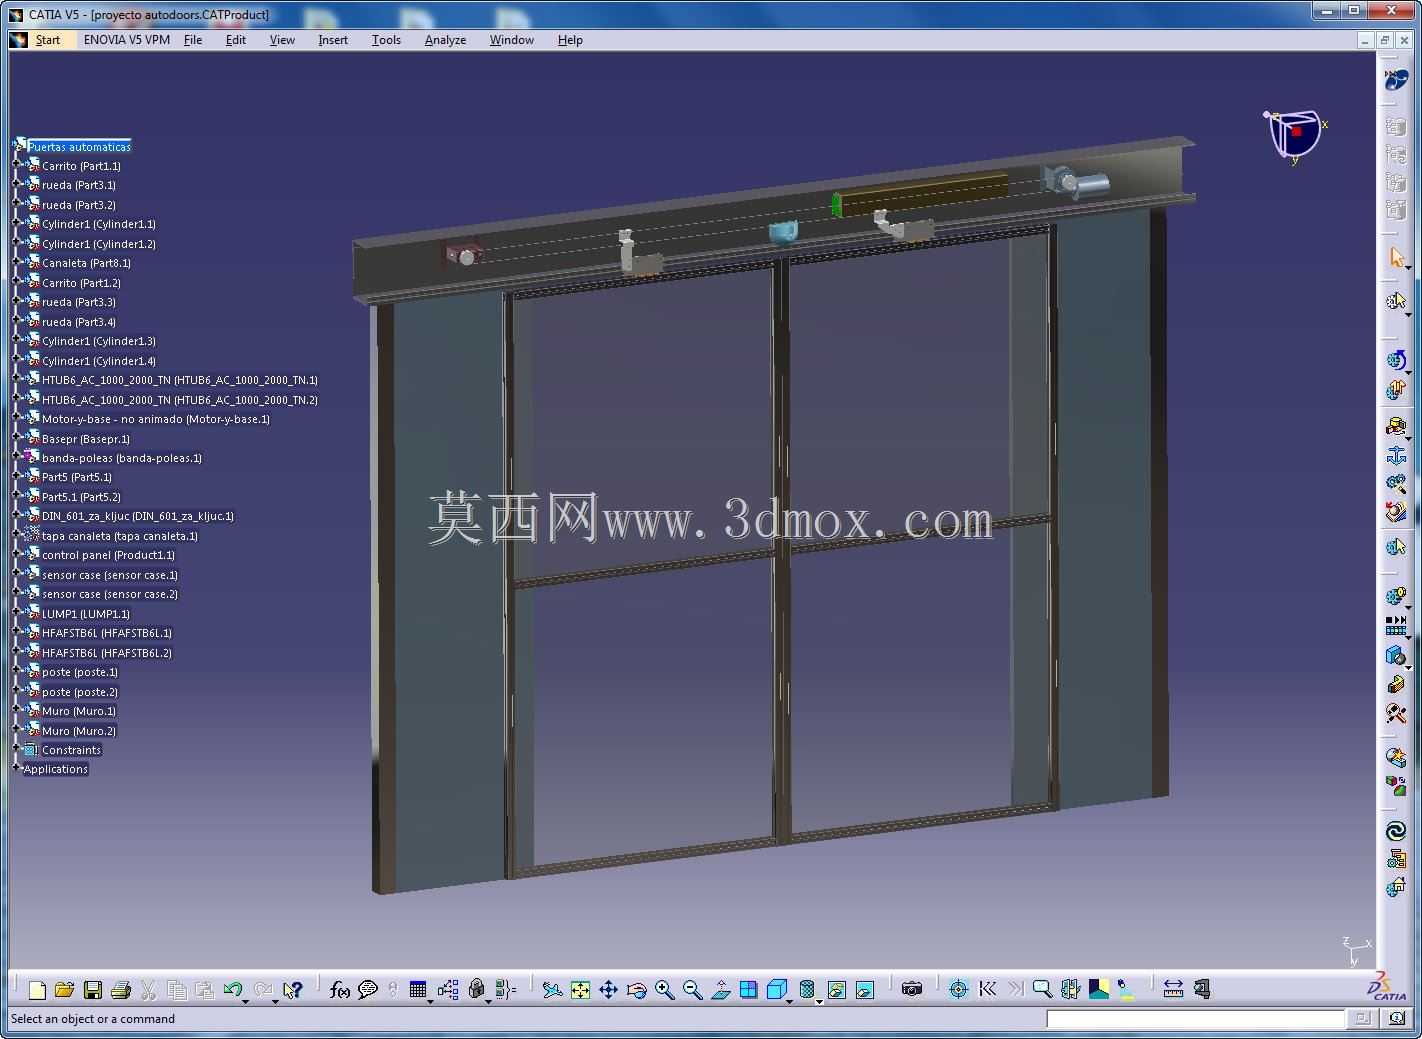The image size is (1422, 1039).
Task: Click the Fly mode icon
Action: pyautogui.click(x=552, y=990)
